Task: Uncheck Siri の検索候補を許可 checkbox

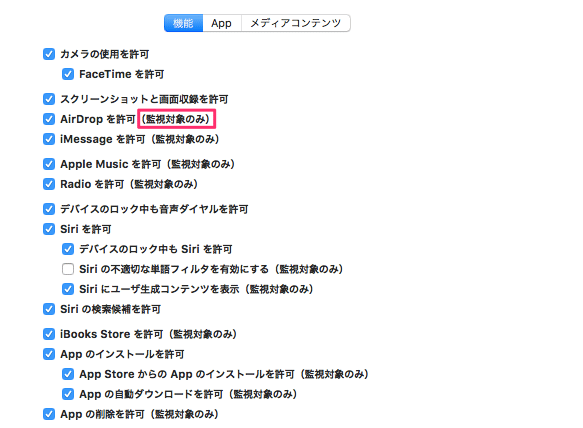Action: pyautogui.click(x=49, y=309)
